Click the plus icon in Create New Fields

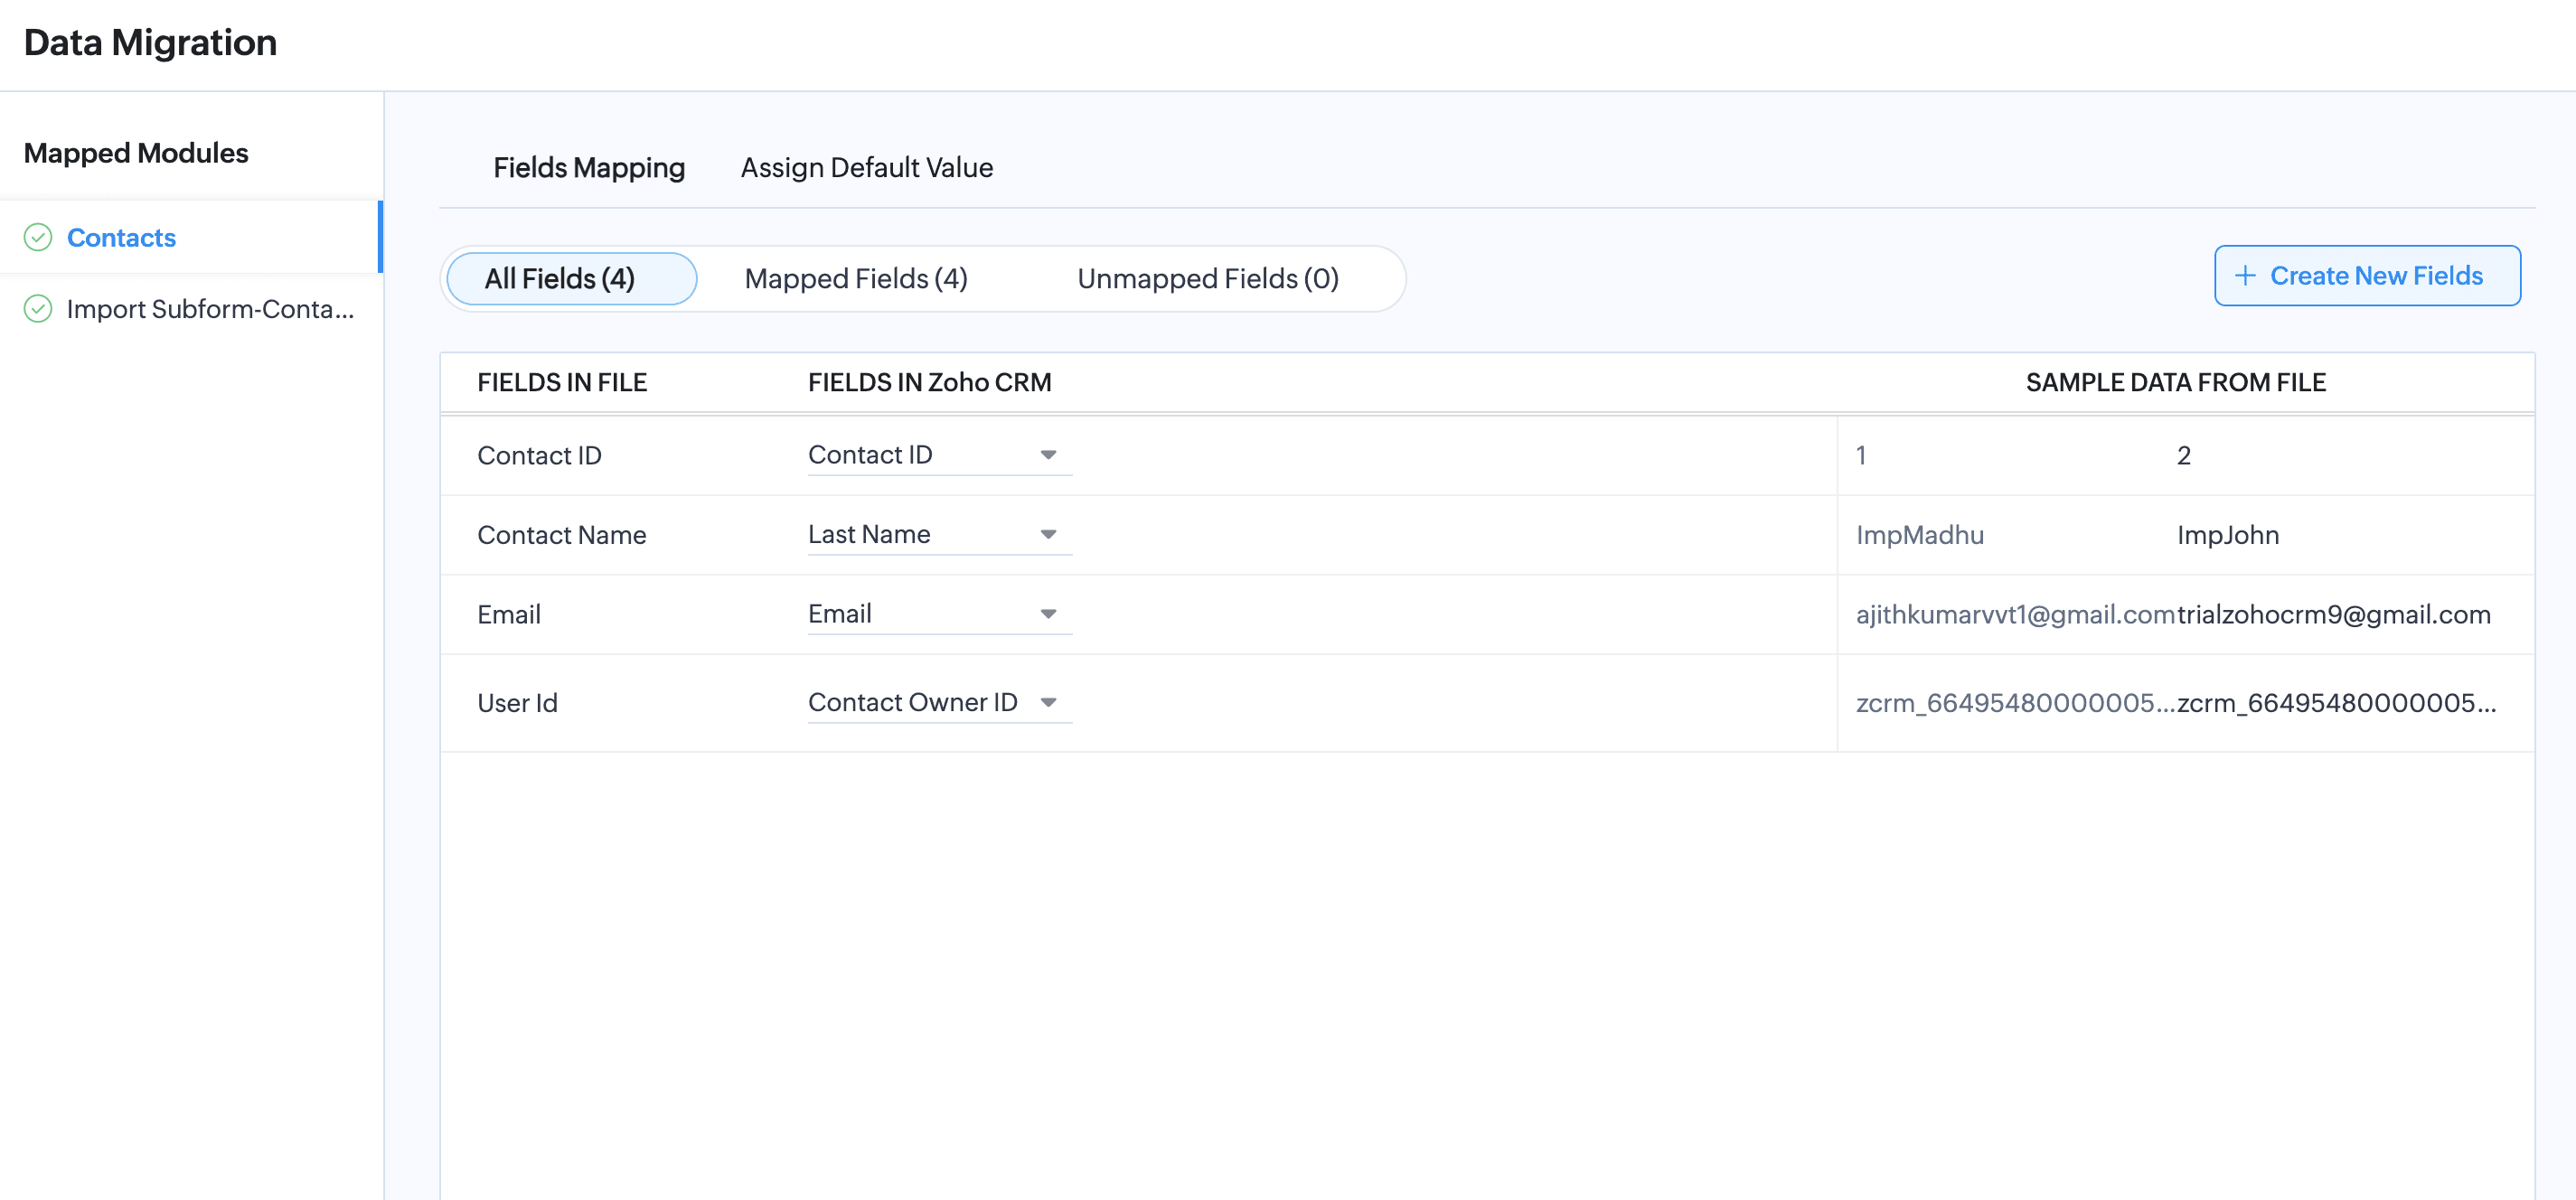(2245, 276)
